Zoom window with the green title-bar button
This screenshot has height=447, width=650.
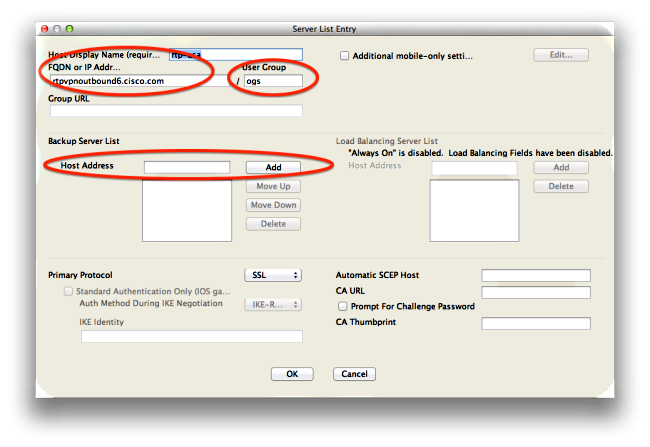pyautogui.click(x=69, y=29)
